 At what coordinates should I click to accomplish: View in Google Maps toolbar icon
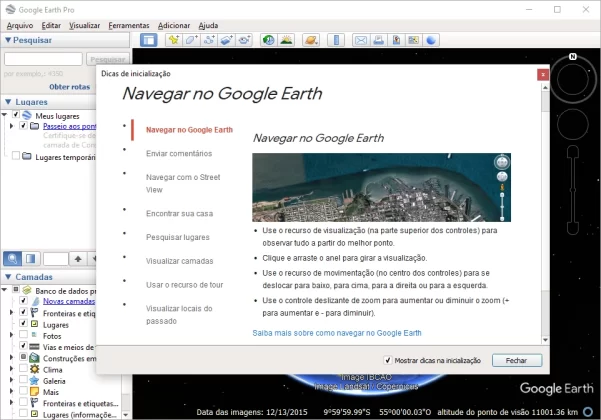(414, 40)
